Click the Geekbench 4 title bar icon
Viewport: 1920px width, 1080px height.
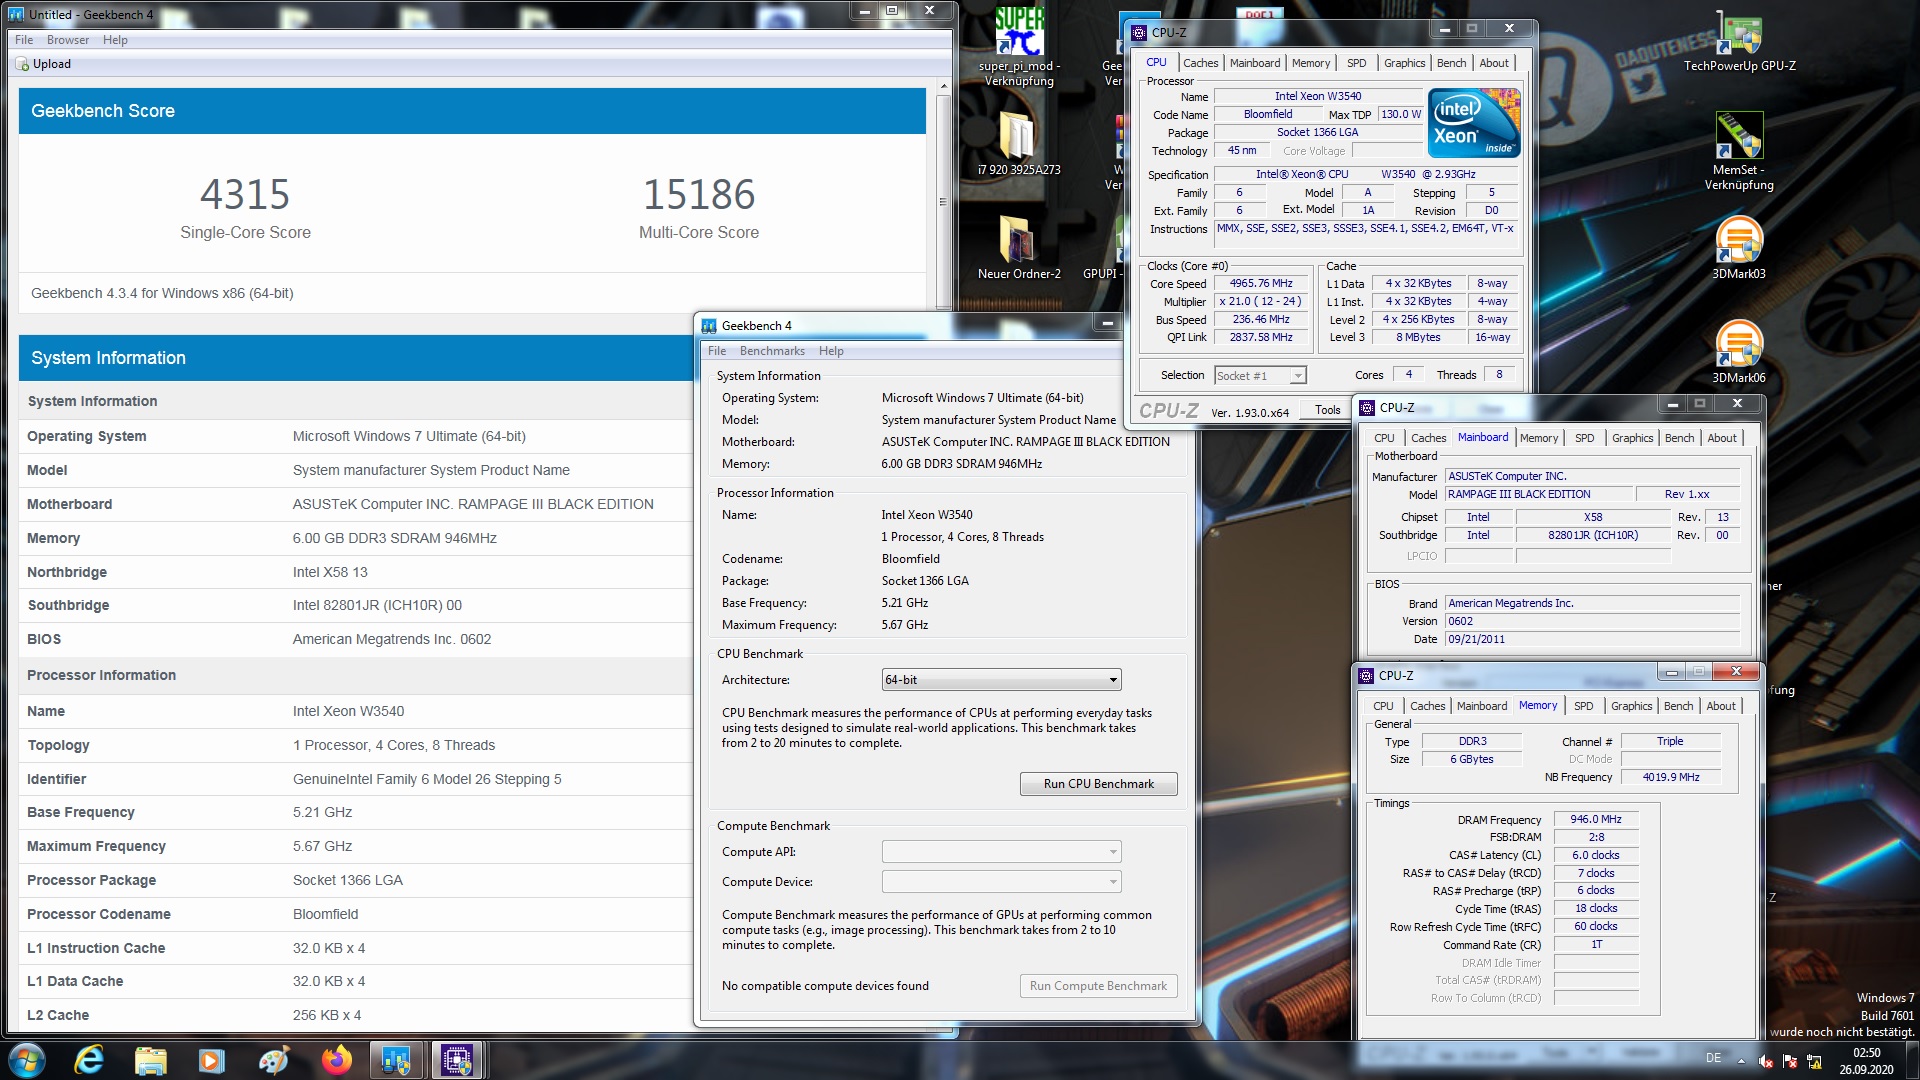coord(709,326)
